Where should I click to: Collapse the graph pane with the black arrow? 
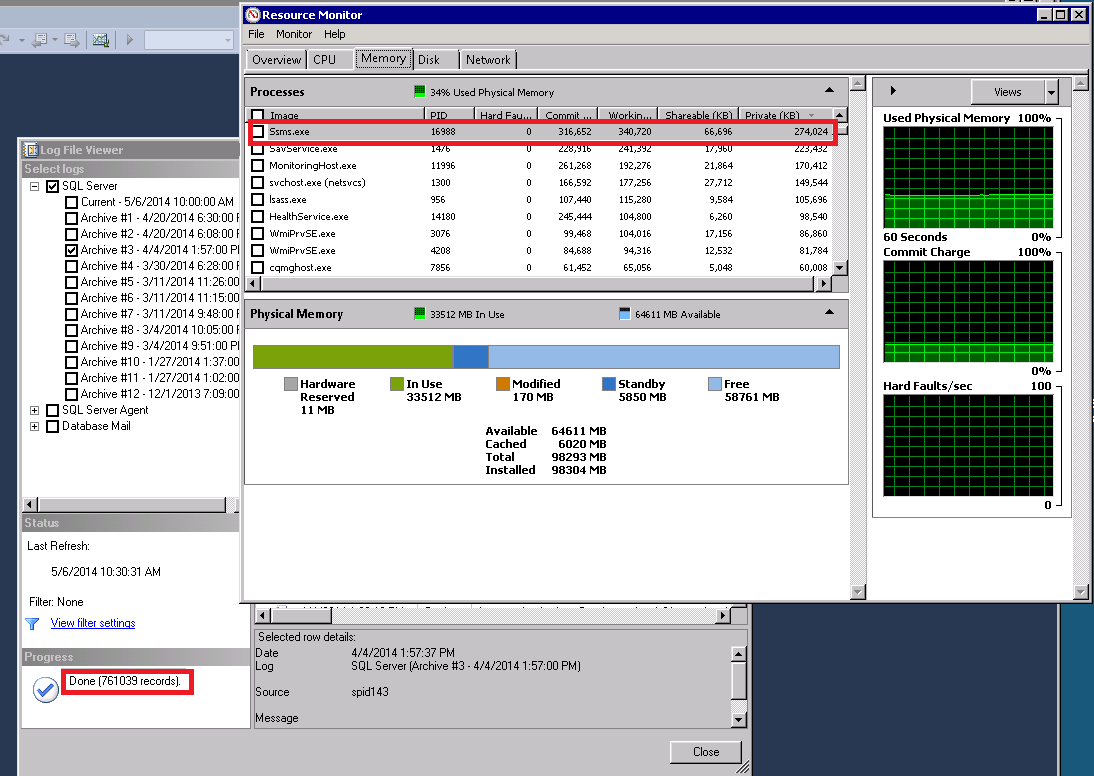click(x=892, y=91)
